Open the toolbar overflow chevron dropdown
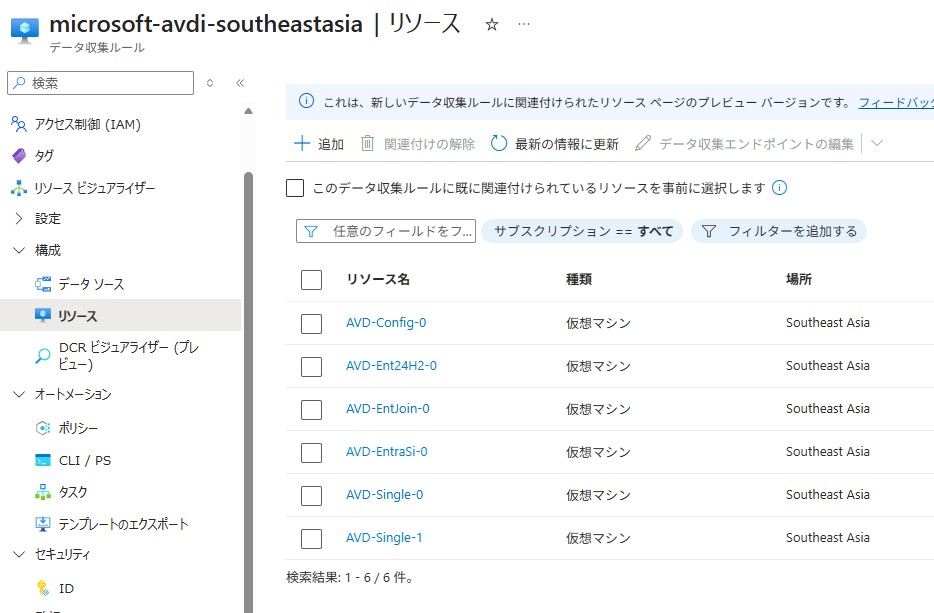934x613 pixels. [x=877, y=144]
